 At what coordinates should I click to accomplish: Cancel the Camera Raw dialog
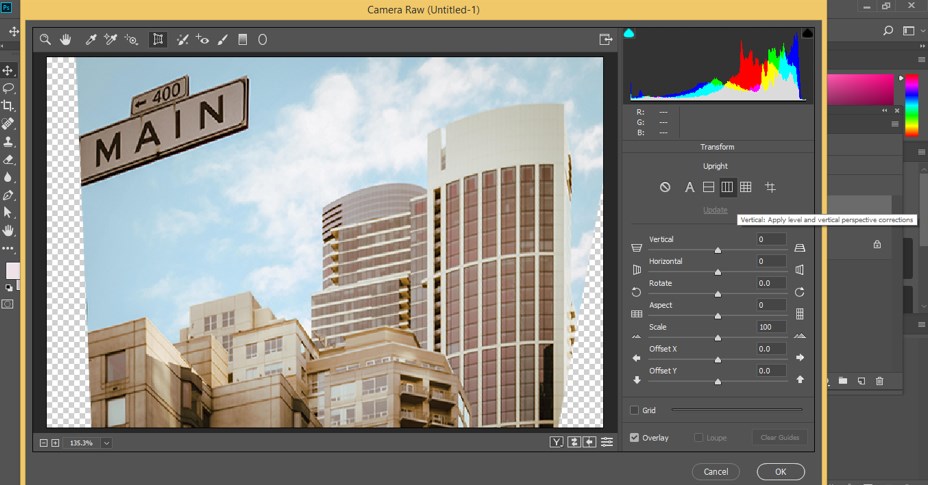[716, 471]
